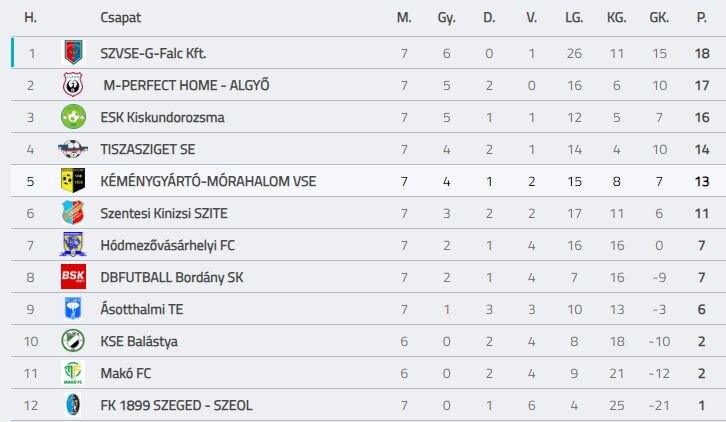Click the M-PERFECT HOME - ALGYŐ crest icon
Image resolution: width=726 pixels, height=422 pixels.
[x=73, y=85]
